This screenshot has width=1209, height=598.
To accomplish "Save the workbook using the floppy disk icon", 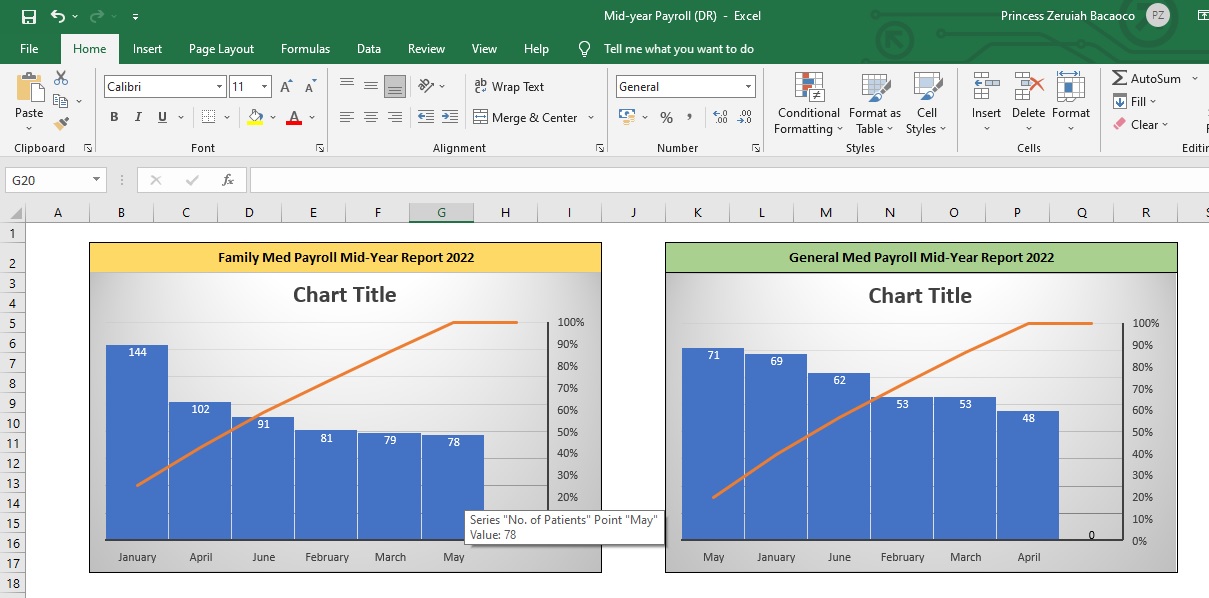I will (28, 16).
